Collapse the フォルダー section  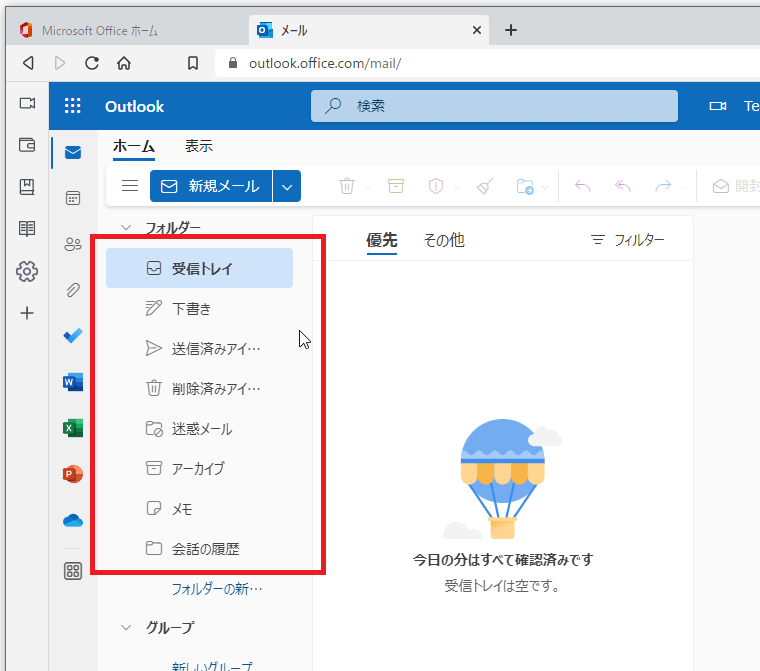pos(126,228)
